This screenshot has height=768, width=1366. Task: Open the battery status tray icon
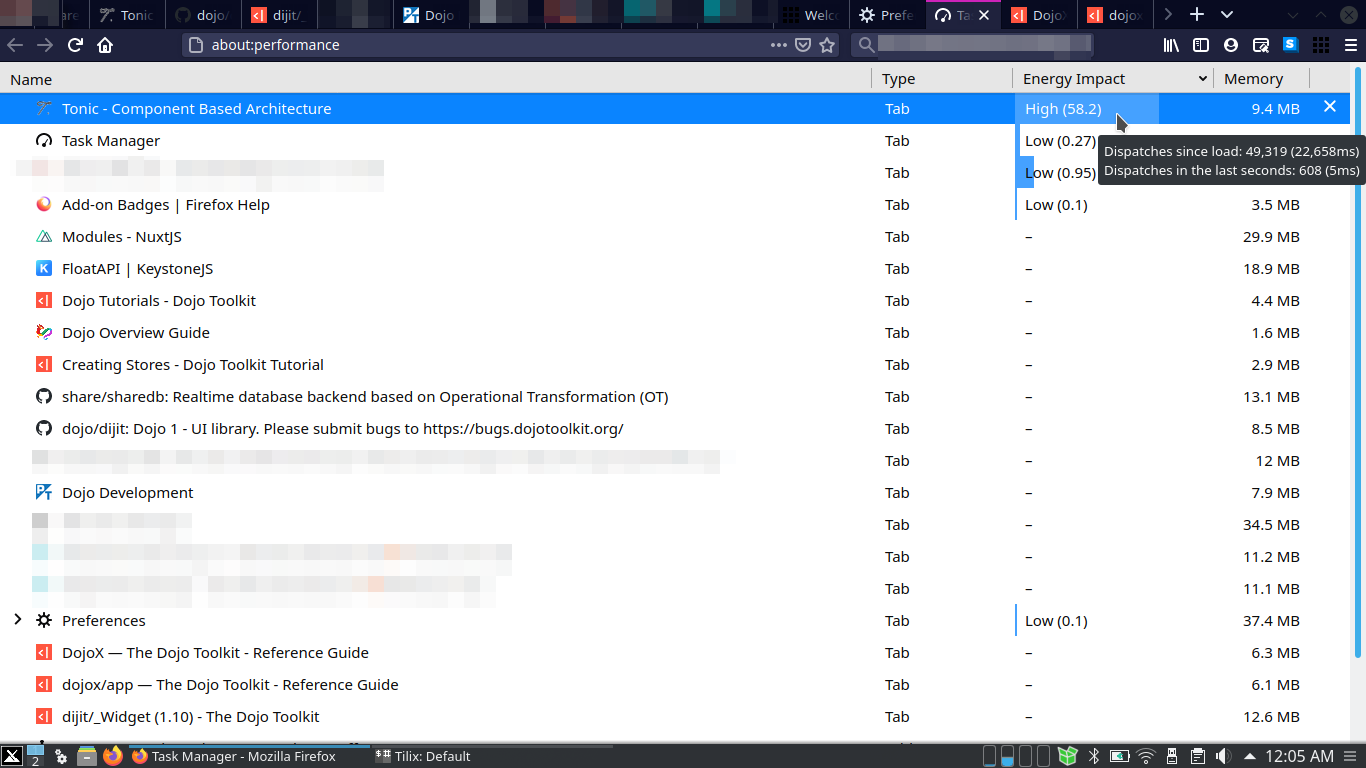pos(1120,756)
